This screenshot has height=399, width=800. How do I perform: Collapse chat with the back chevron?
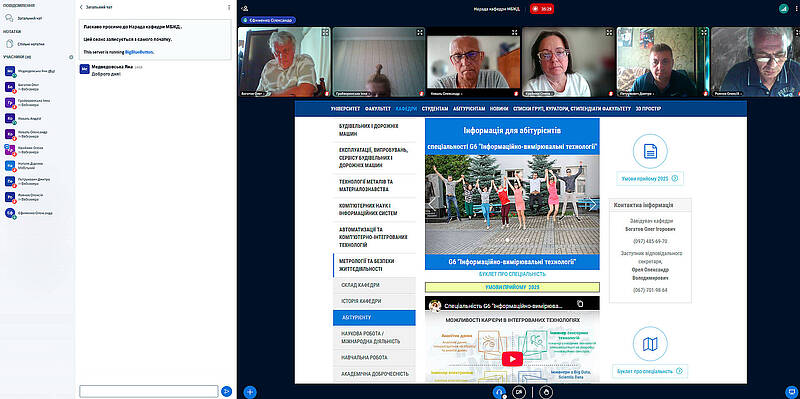point(81,8)
